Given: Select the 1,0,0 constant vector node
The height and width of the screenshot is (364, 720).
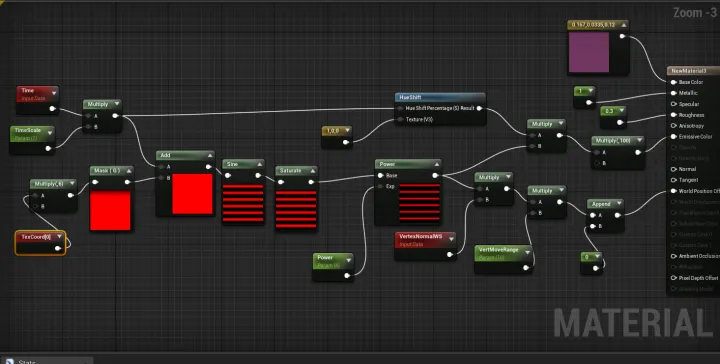Looking at the screenshot, I should coord(337,137).
